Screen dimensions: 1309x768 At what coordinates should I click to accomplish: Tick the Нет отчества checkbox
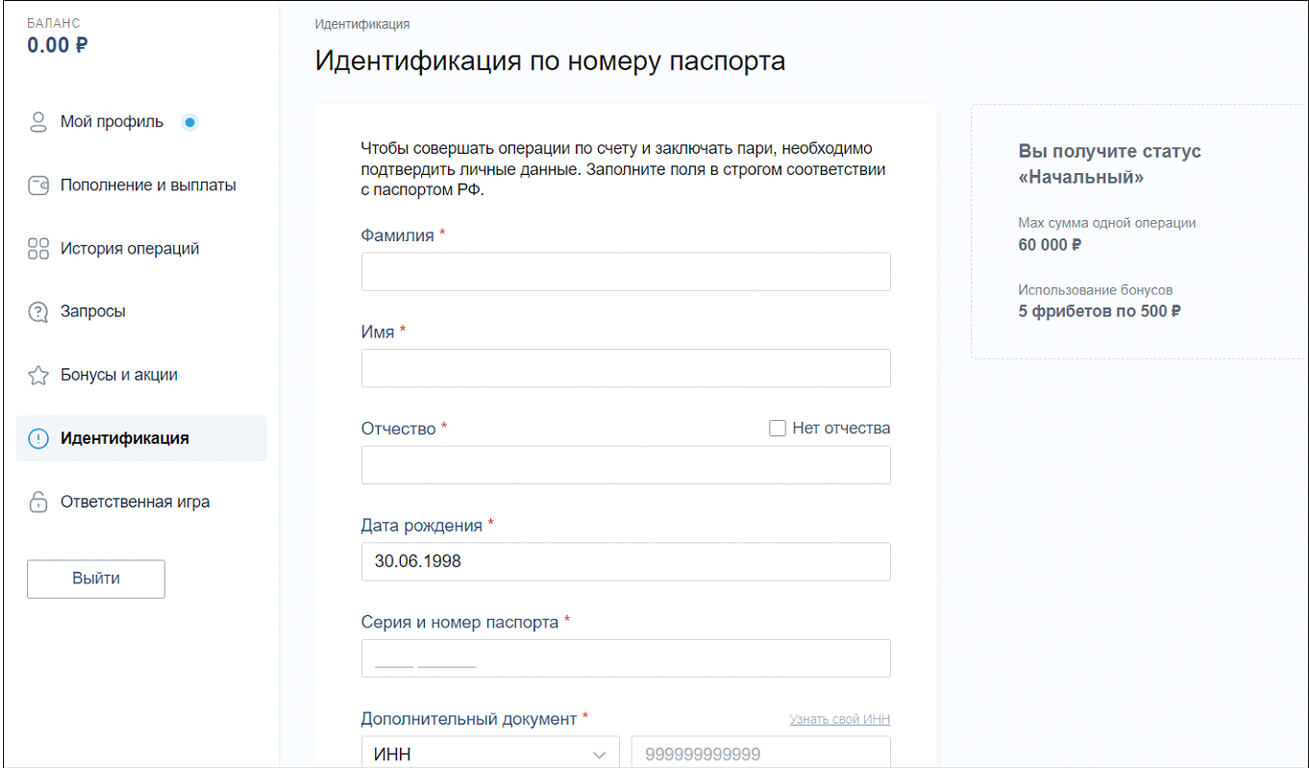777,428
